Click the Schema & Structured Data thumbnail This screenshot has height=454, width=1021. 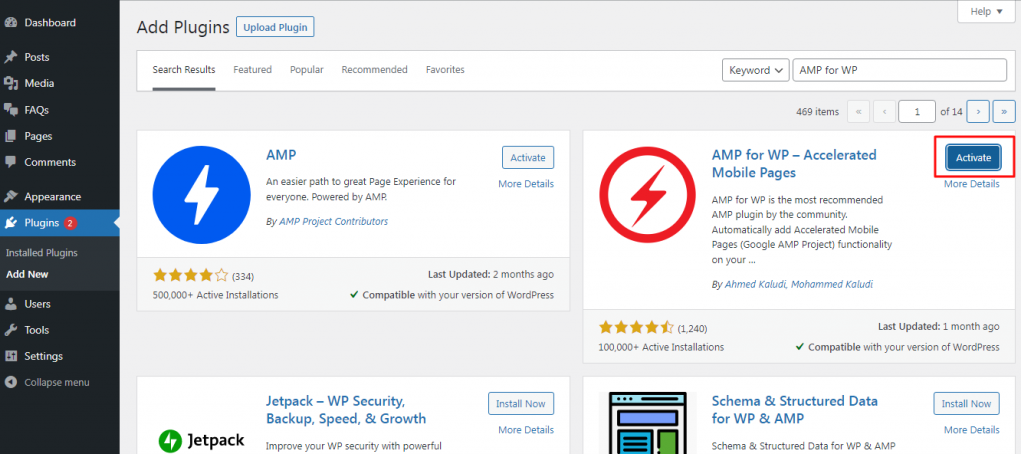point(647,423)
